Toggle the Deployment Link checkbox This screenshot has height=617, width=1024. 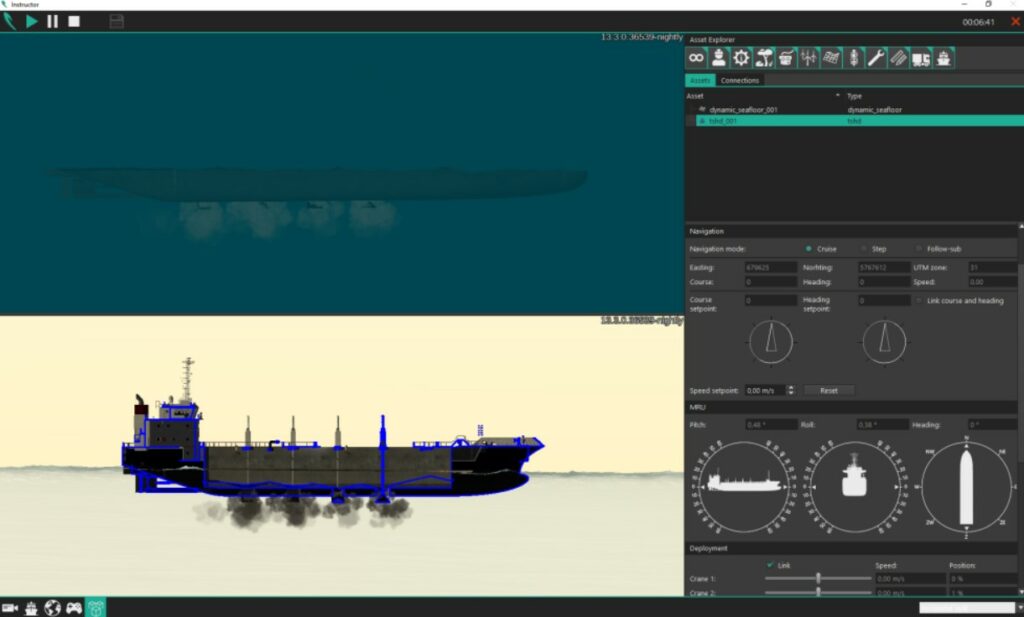point(769,565)
